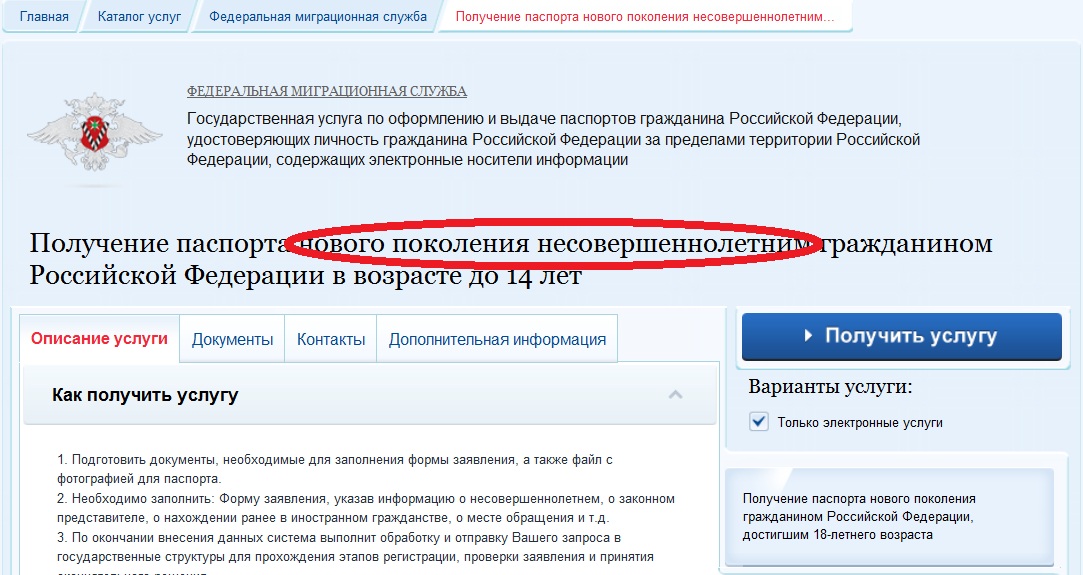Open the Федеральная миграционная служба breadcrumb
The width and height of the screenshot is (1083, 575).
tap(318, 17)
